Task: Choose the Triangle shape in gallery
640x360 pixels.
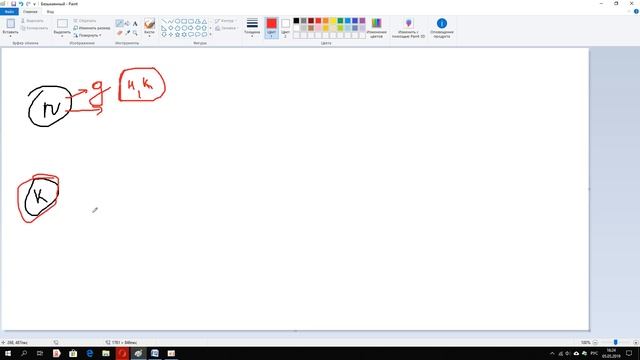Action: point(204,21)
